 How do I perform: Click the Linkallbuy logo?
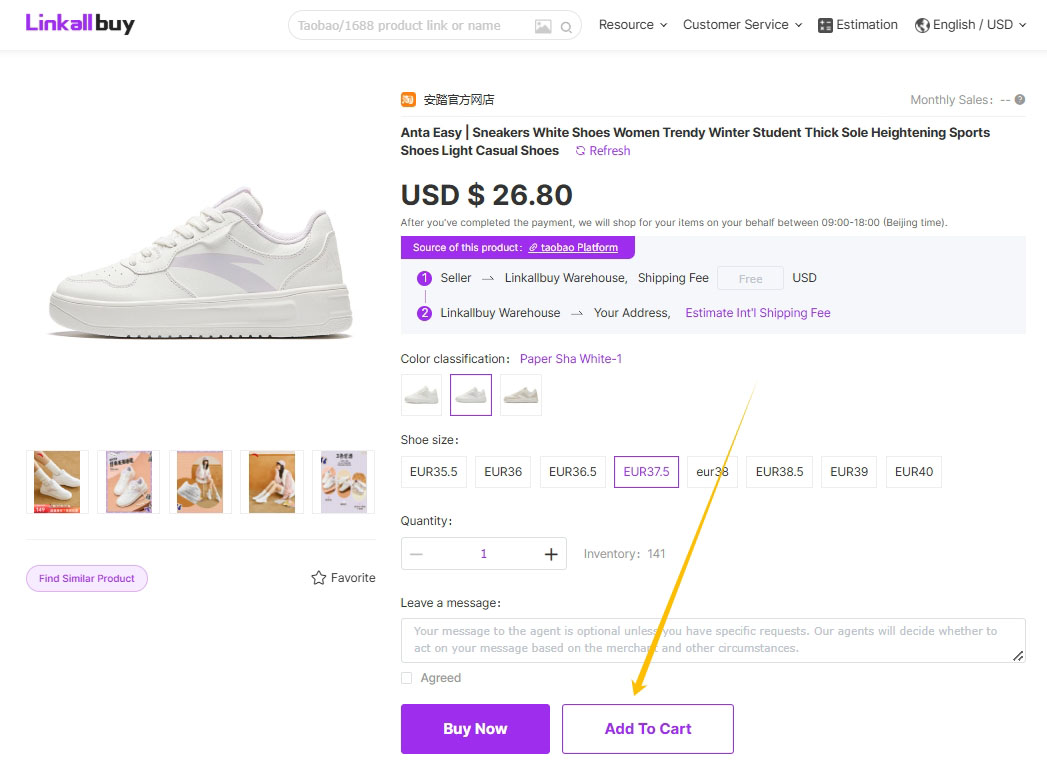point(80,23)
